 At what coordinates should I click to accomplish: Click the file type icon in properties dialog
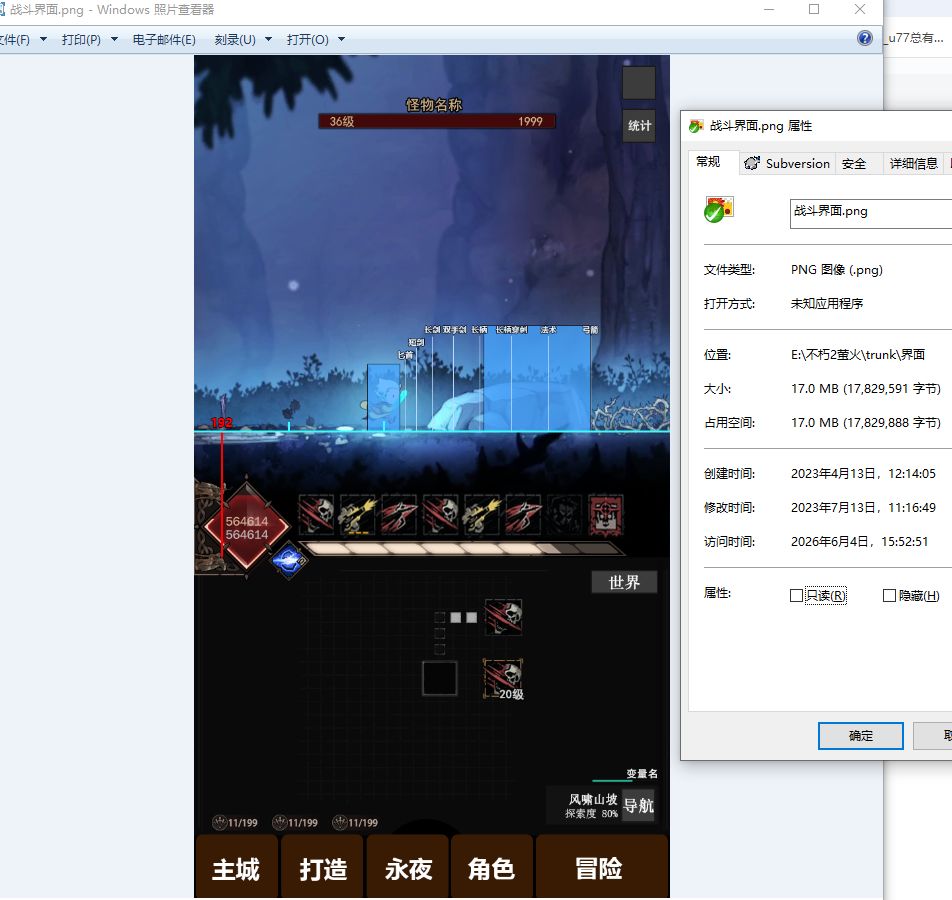coord(719,210)
